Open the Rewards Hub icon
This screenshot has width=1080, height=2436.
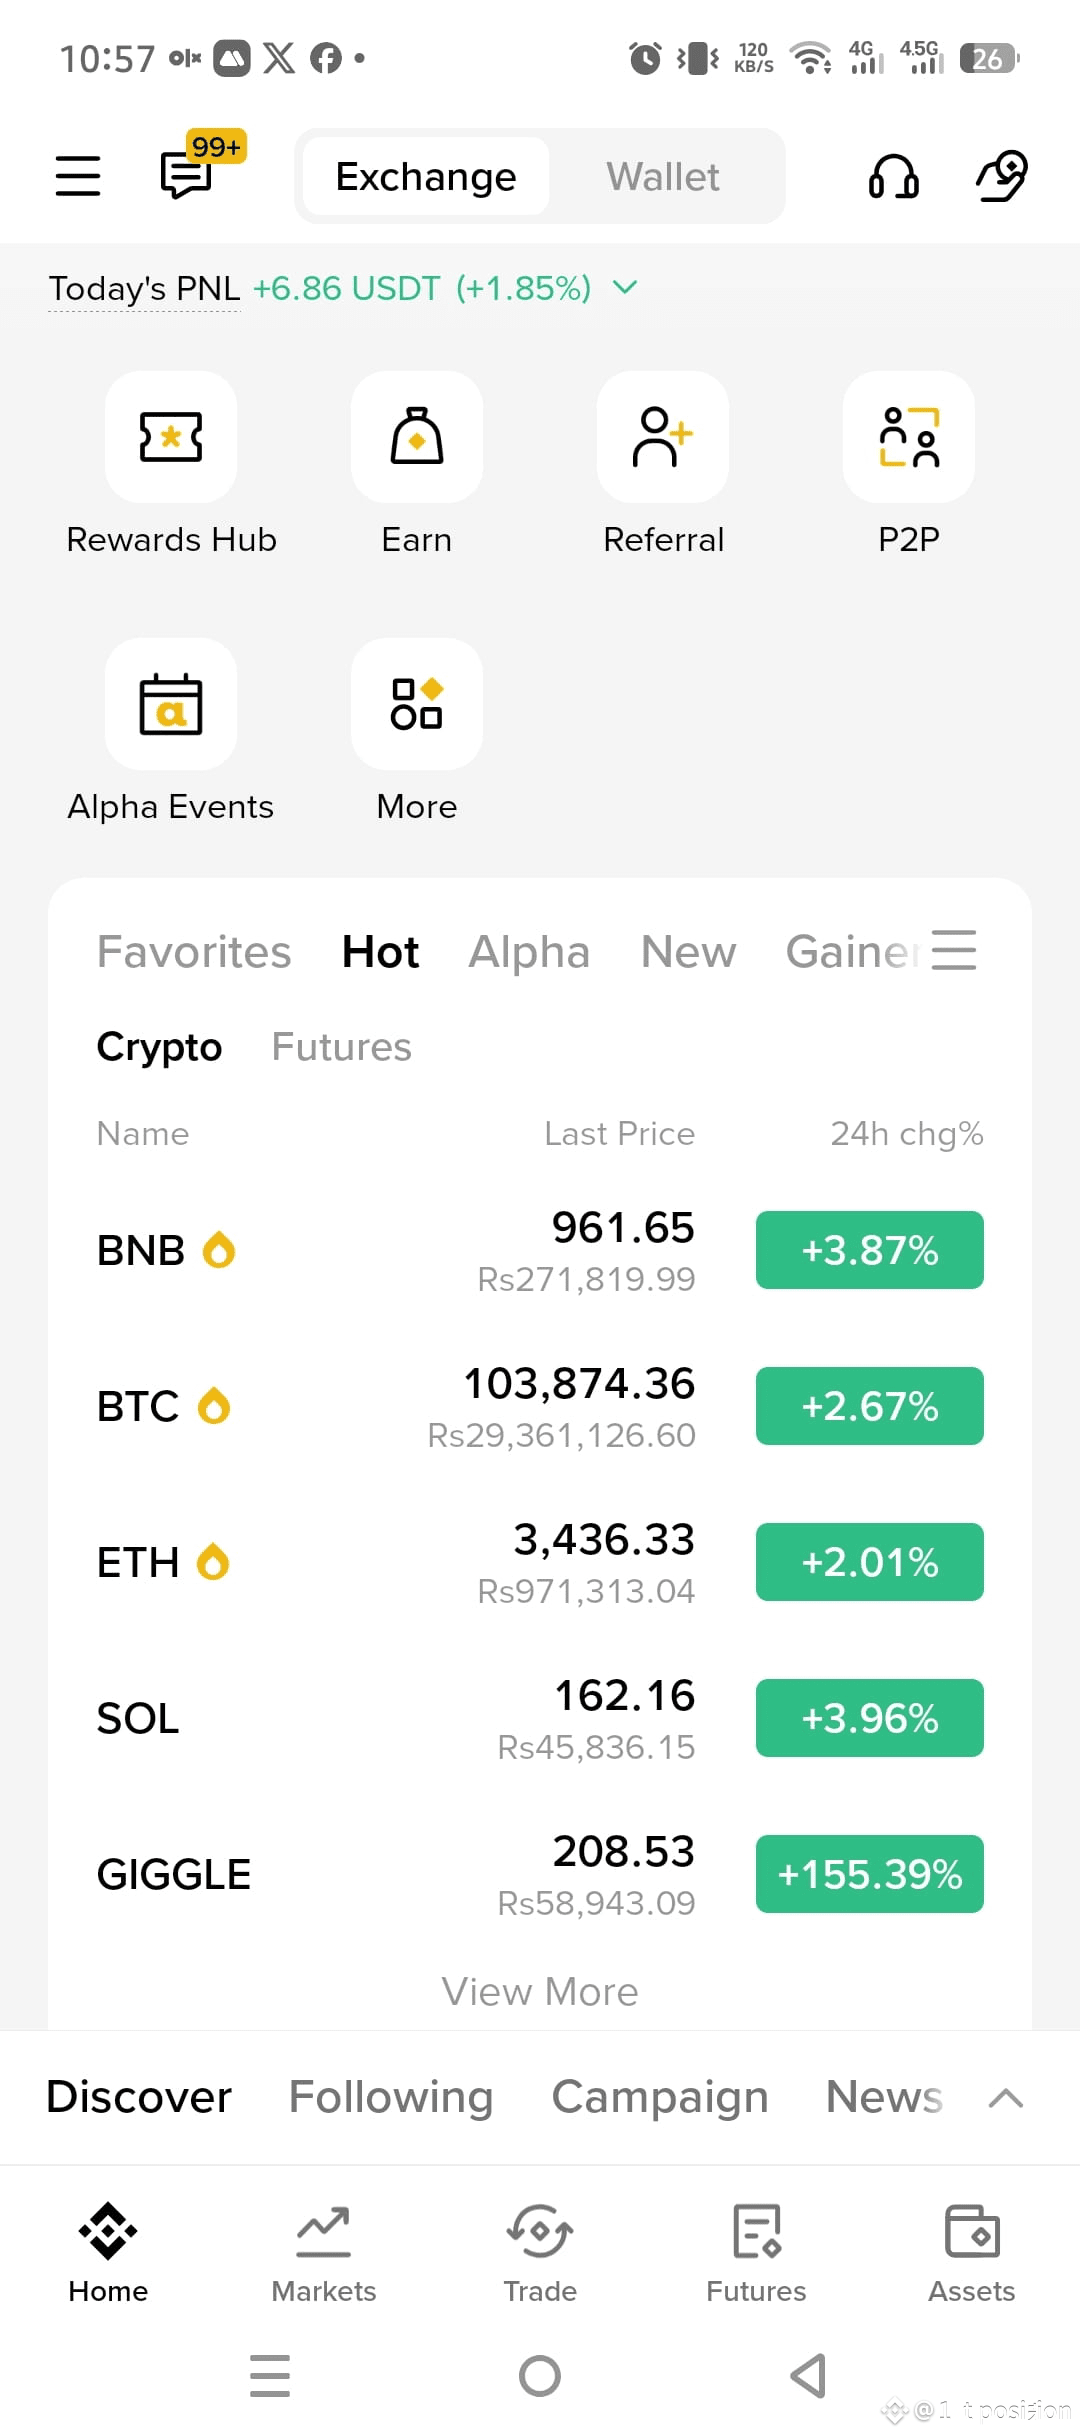[171, 437]
